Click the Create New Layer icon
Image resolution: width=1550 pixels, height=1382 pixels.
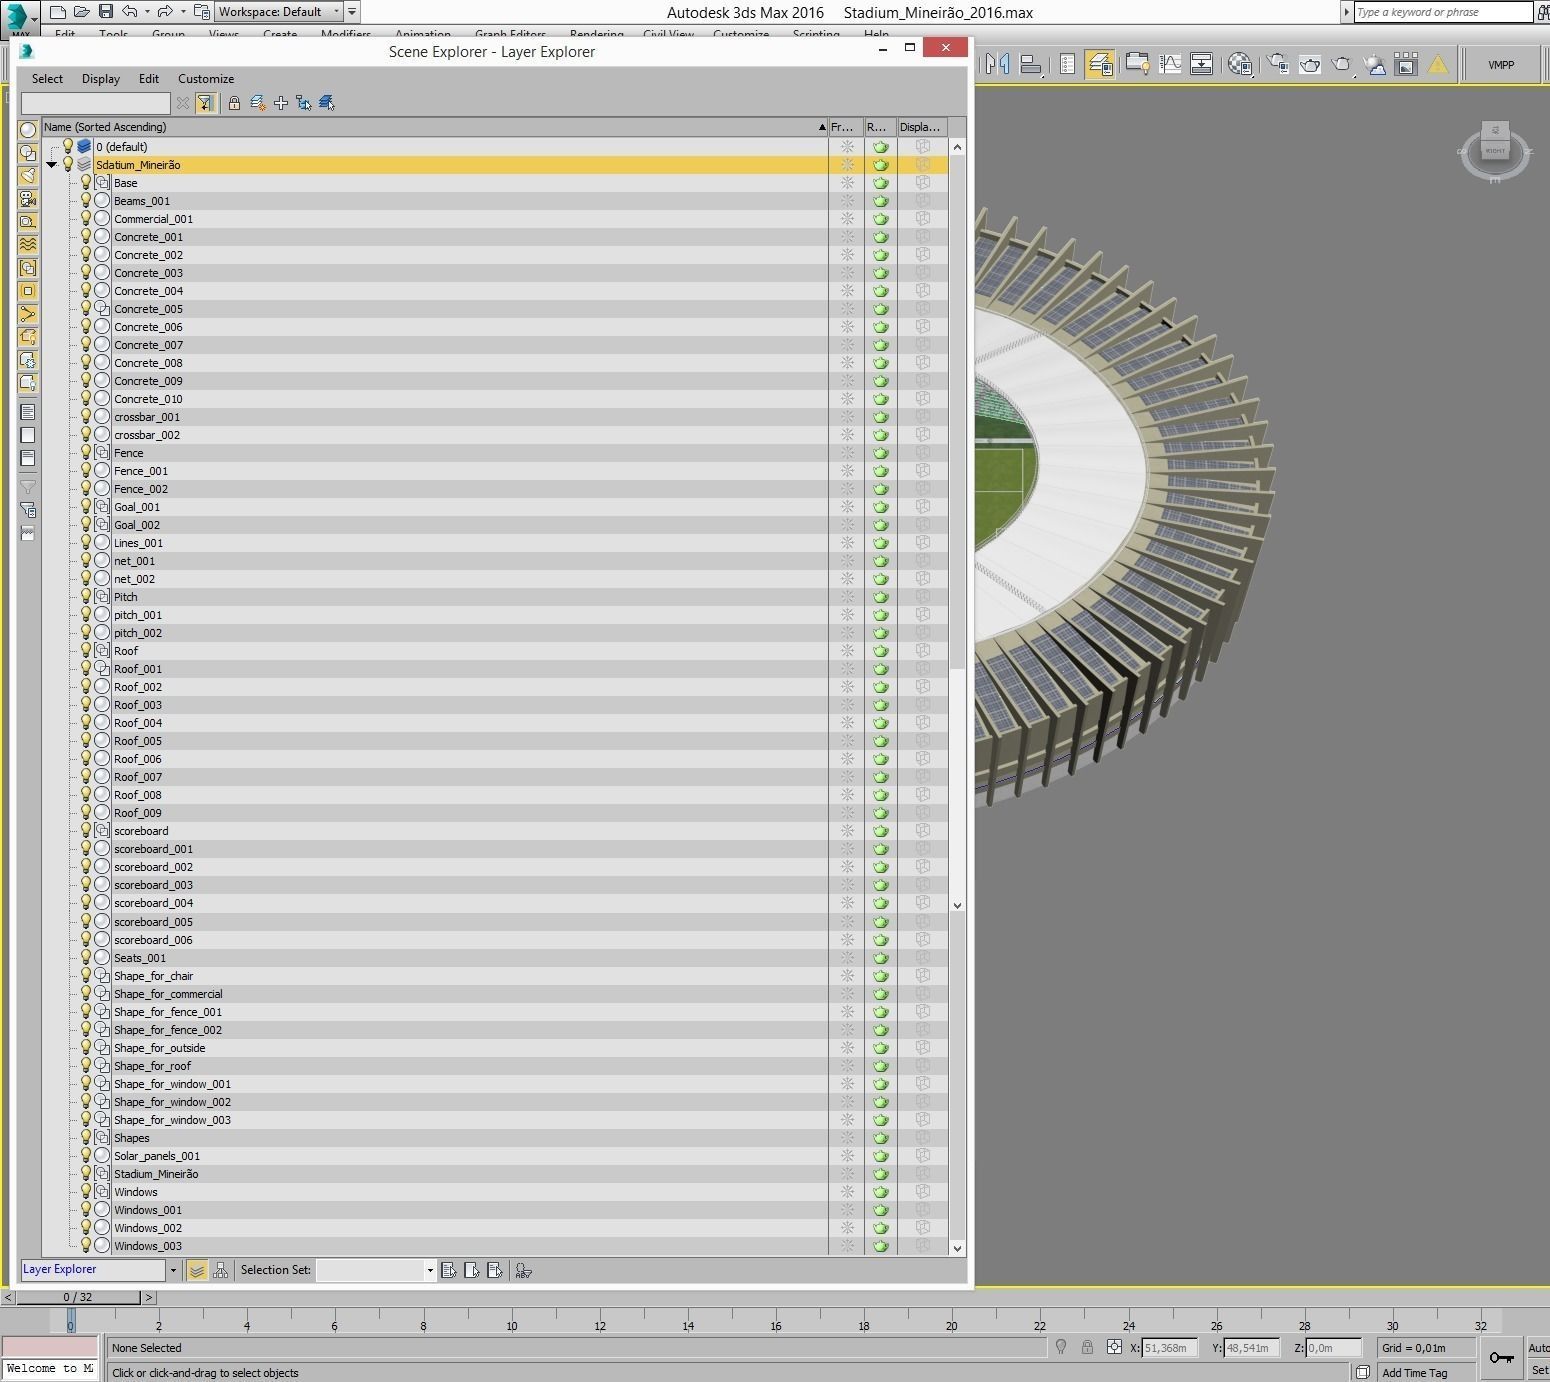point(258,103)
